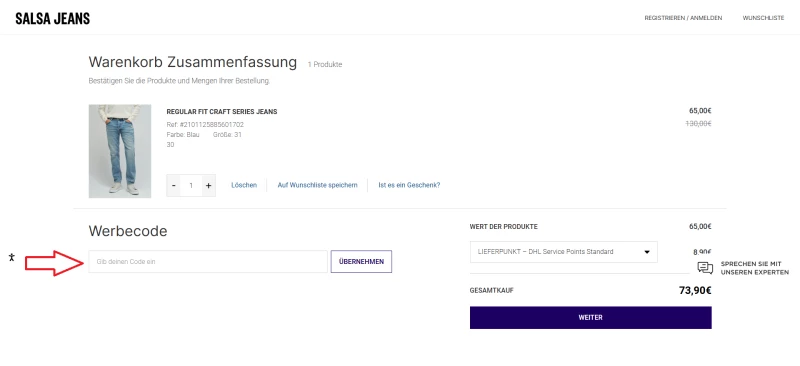Open the delivery method dropdown
The width and height of the screenshot is (800, 366).
(x=564, y=252)
